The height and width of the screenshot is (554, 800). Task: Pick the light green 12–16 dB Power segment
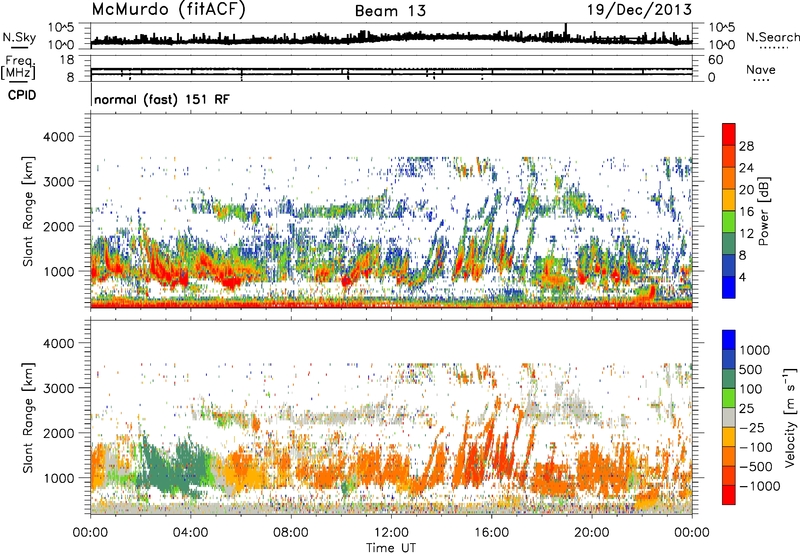729,221
